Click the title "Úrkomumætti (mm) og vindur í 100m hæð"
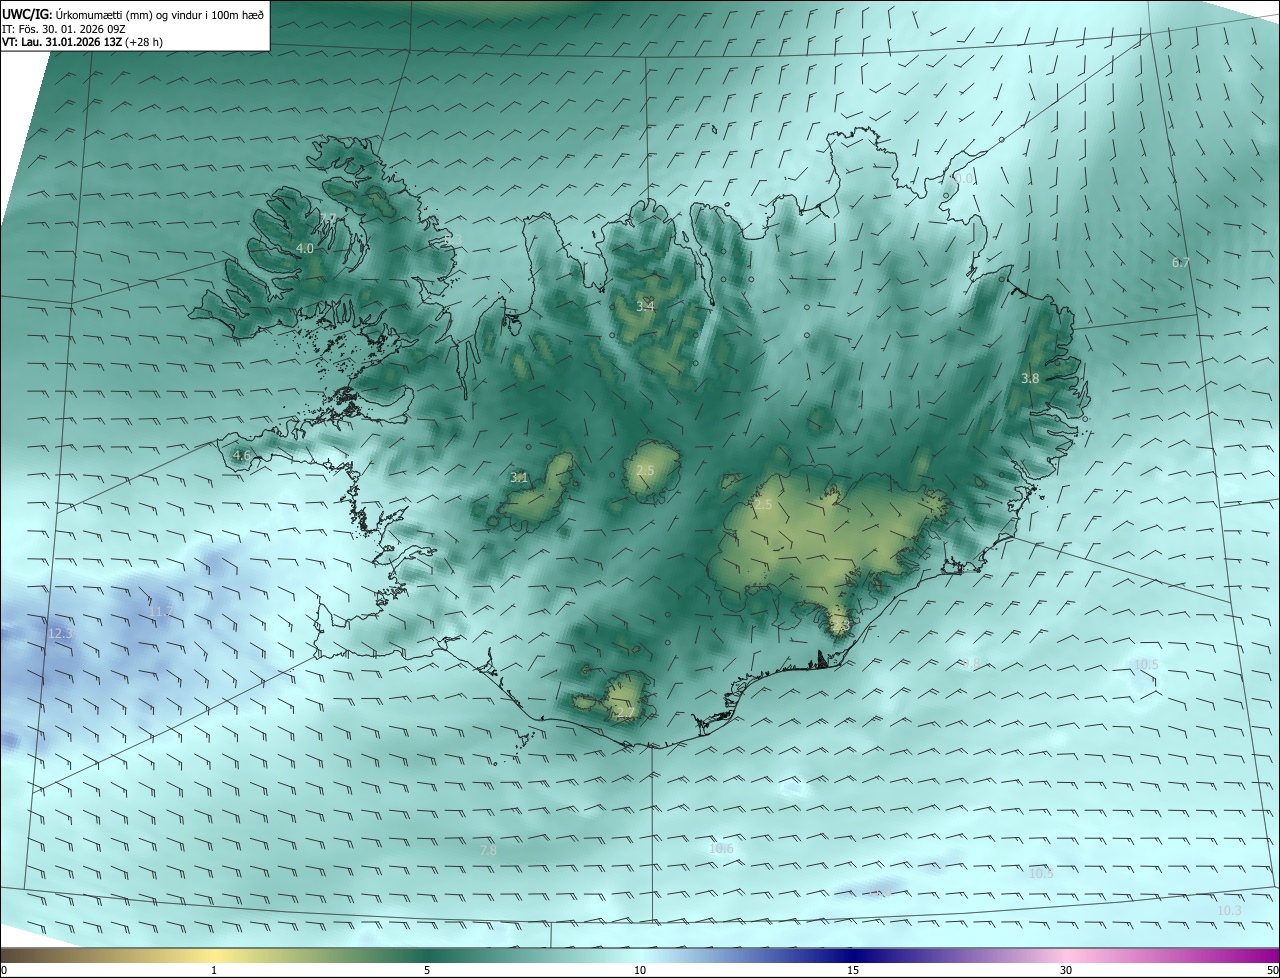Screen dimensions: 1280x978 160,14
